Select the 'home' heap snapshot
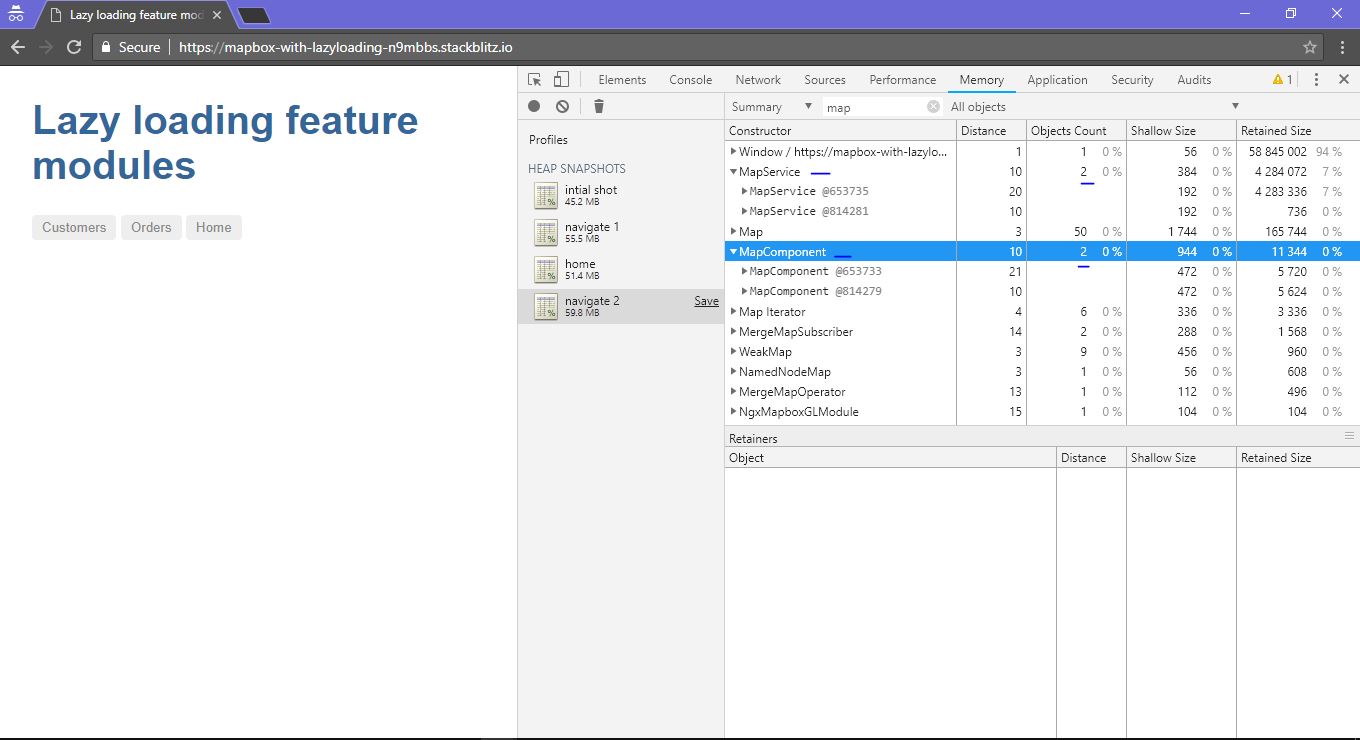The height and width of the screenshot is (740, 1360). coord(620,270)
